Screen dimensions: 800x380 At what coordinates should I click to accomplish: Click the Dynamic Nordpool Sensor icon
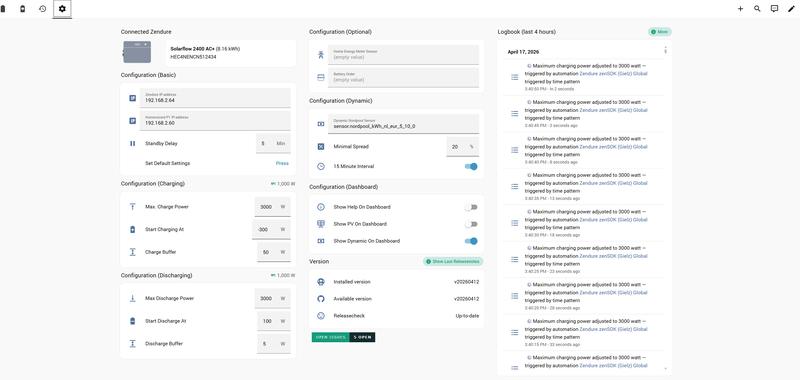(320, 123)
